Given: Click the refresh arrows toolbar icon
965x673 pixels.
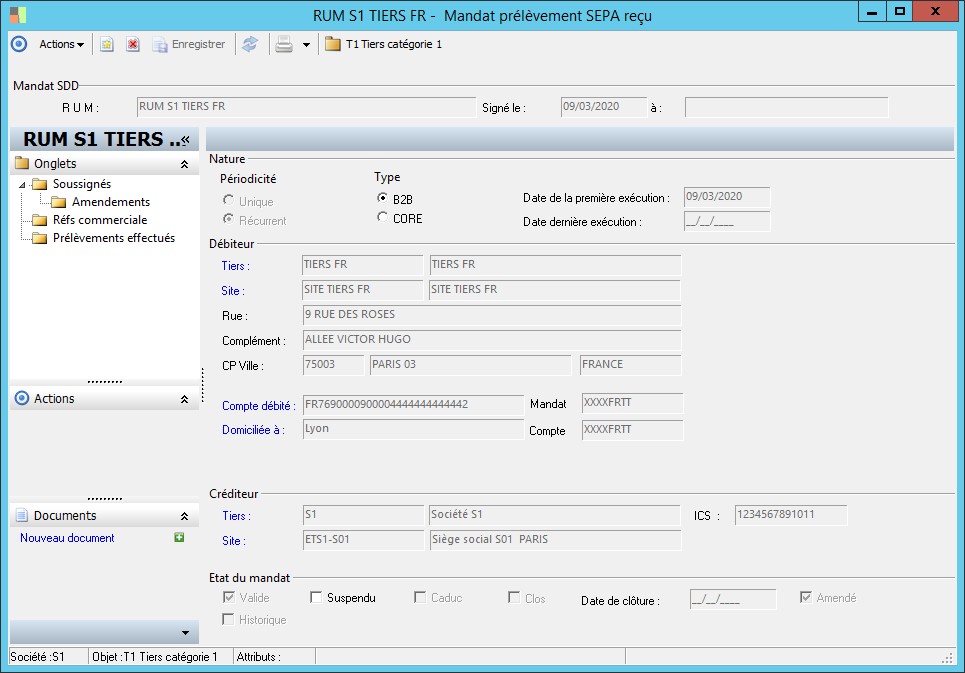Looking at the screenshot, I should pos(250,45).
